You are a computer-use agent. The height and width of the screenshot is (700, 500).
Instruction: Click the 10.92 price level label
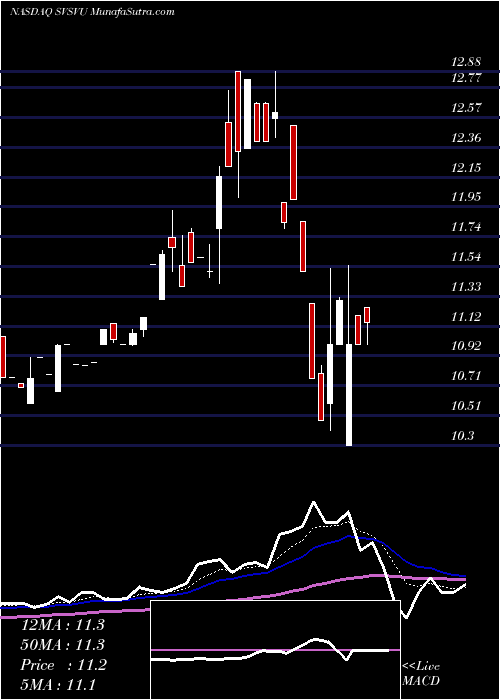pos(467,346)
